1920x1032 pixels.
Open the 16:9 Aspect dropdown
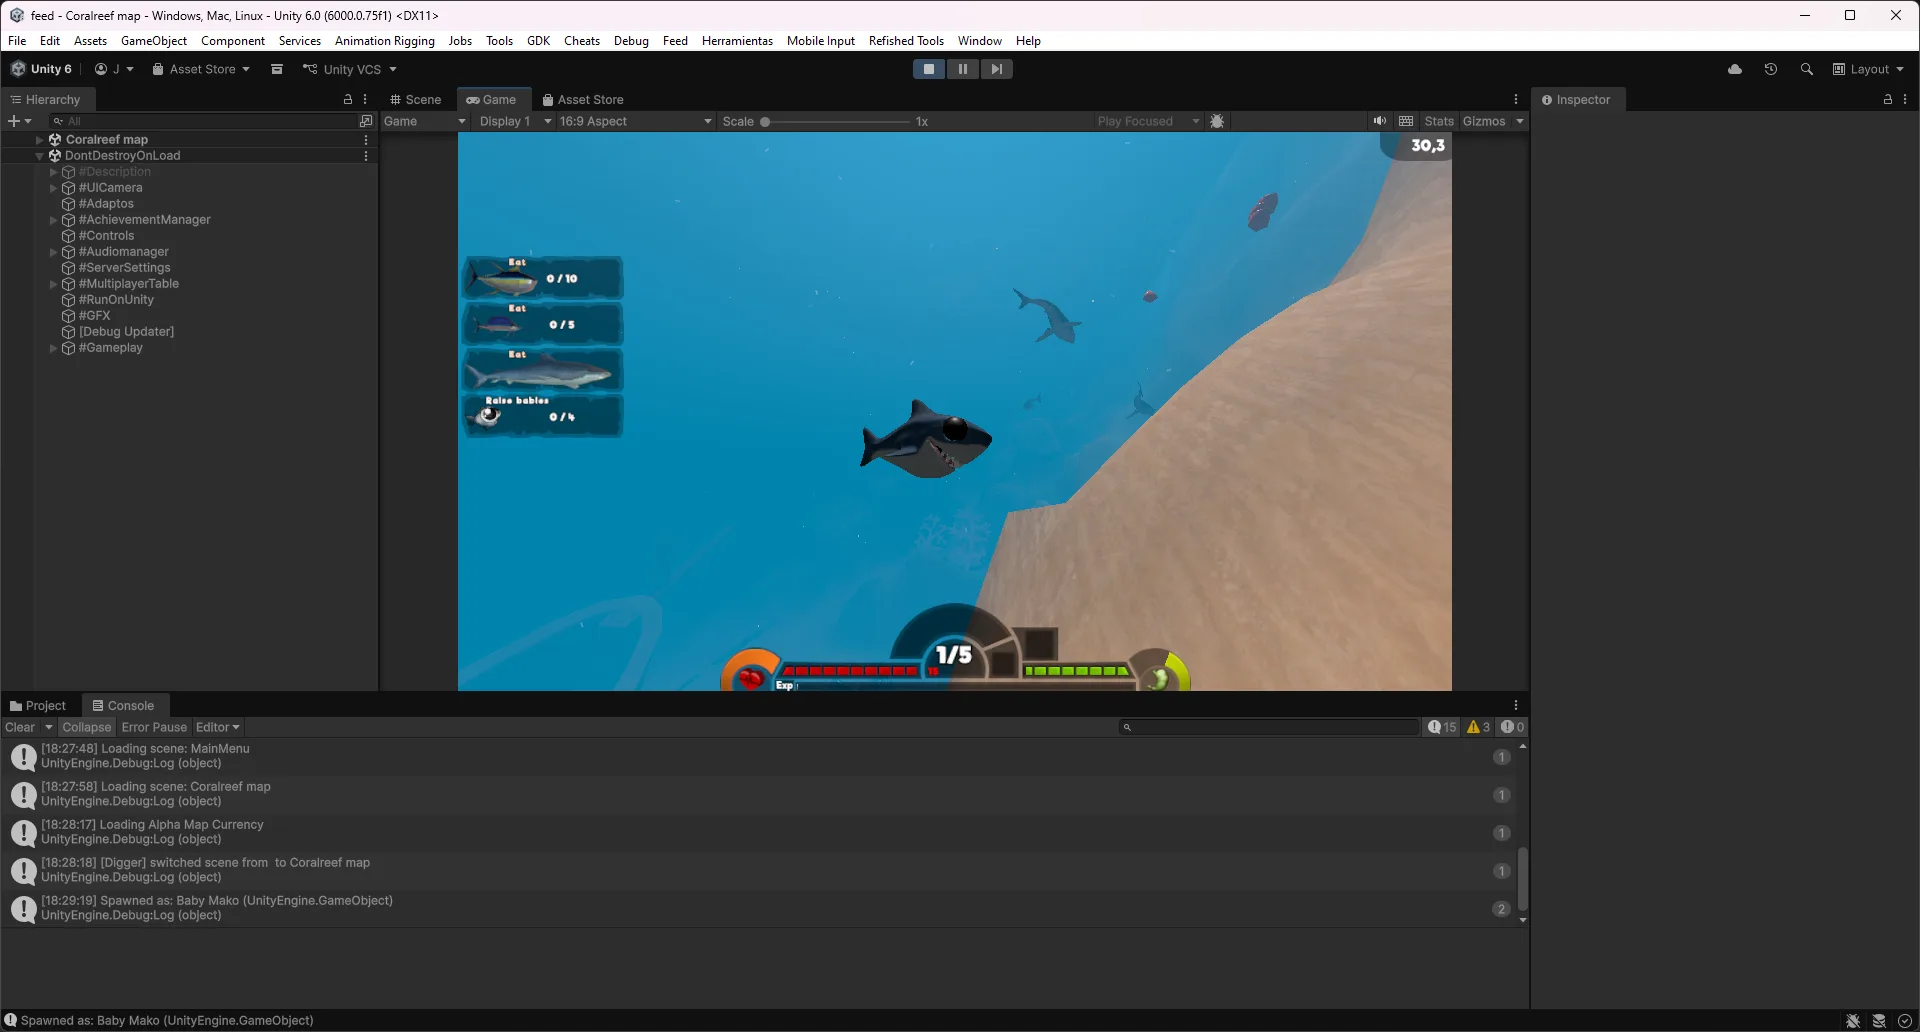pos(636,121)
